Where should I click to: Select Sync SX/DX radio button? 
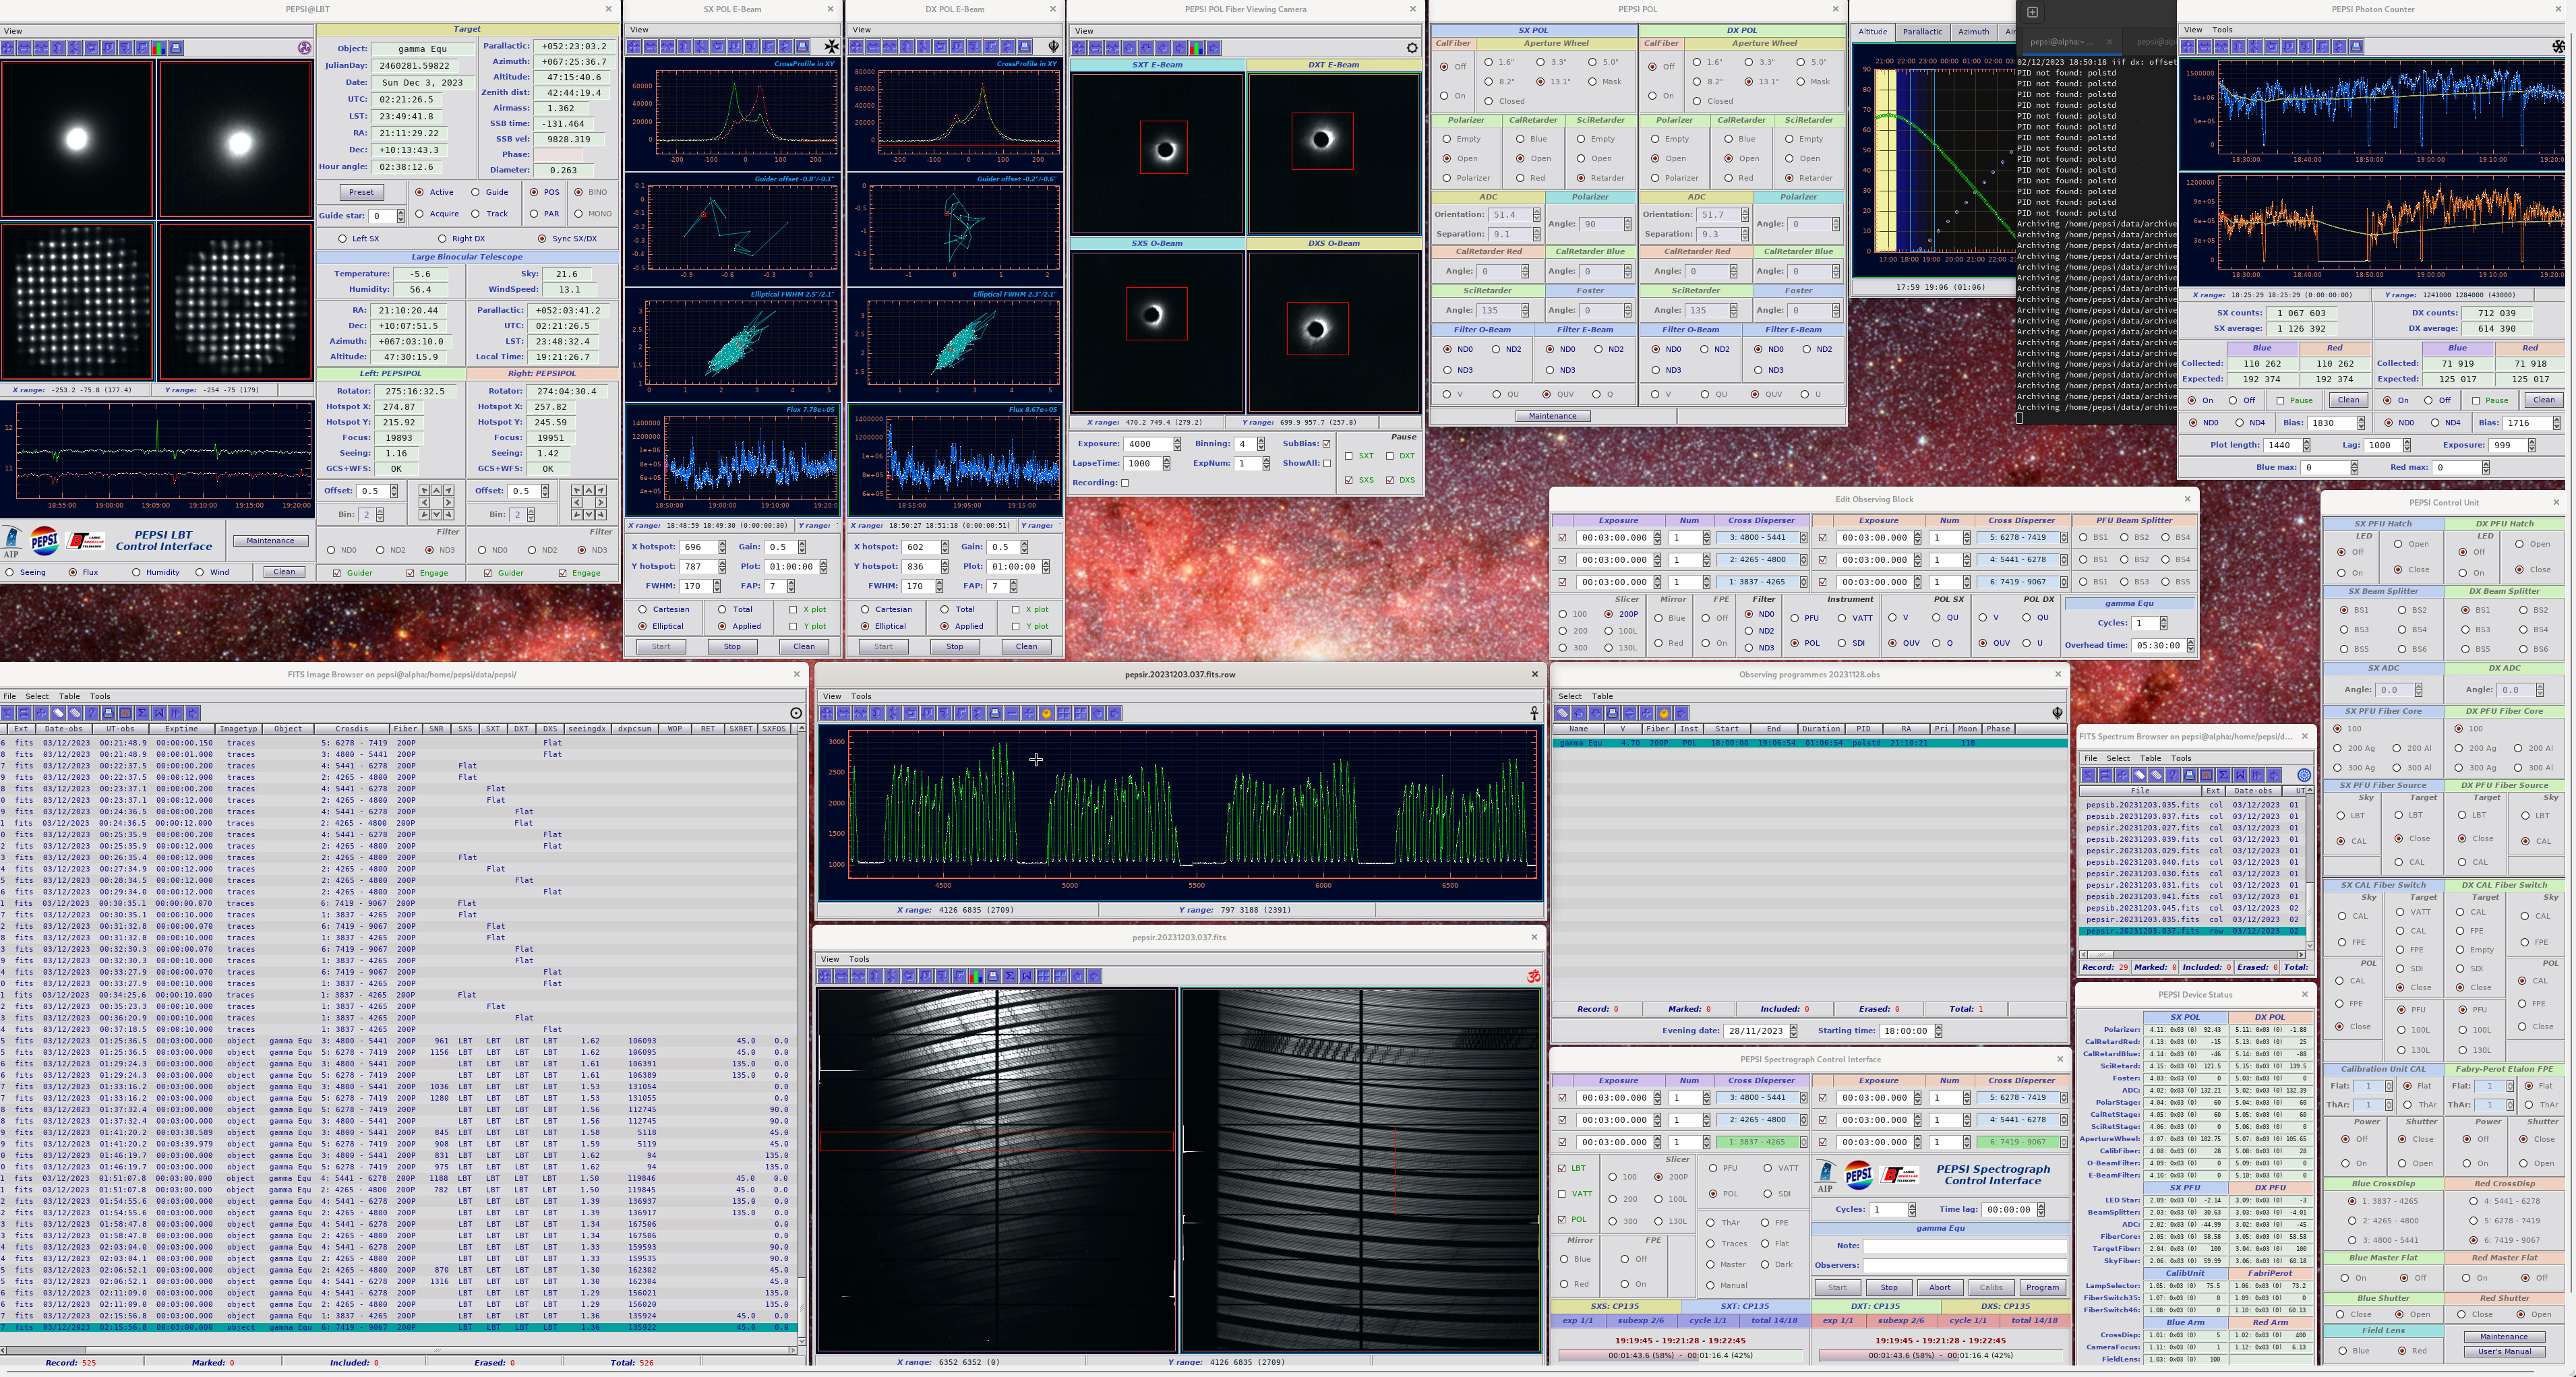pos(542,239)
